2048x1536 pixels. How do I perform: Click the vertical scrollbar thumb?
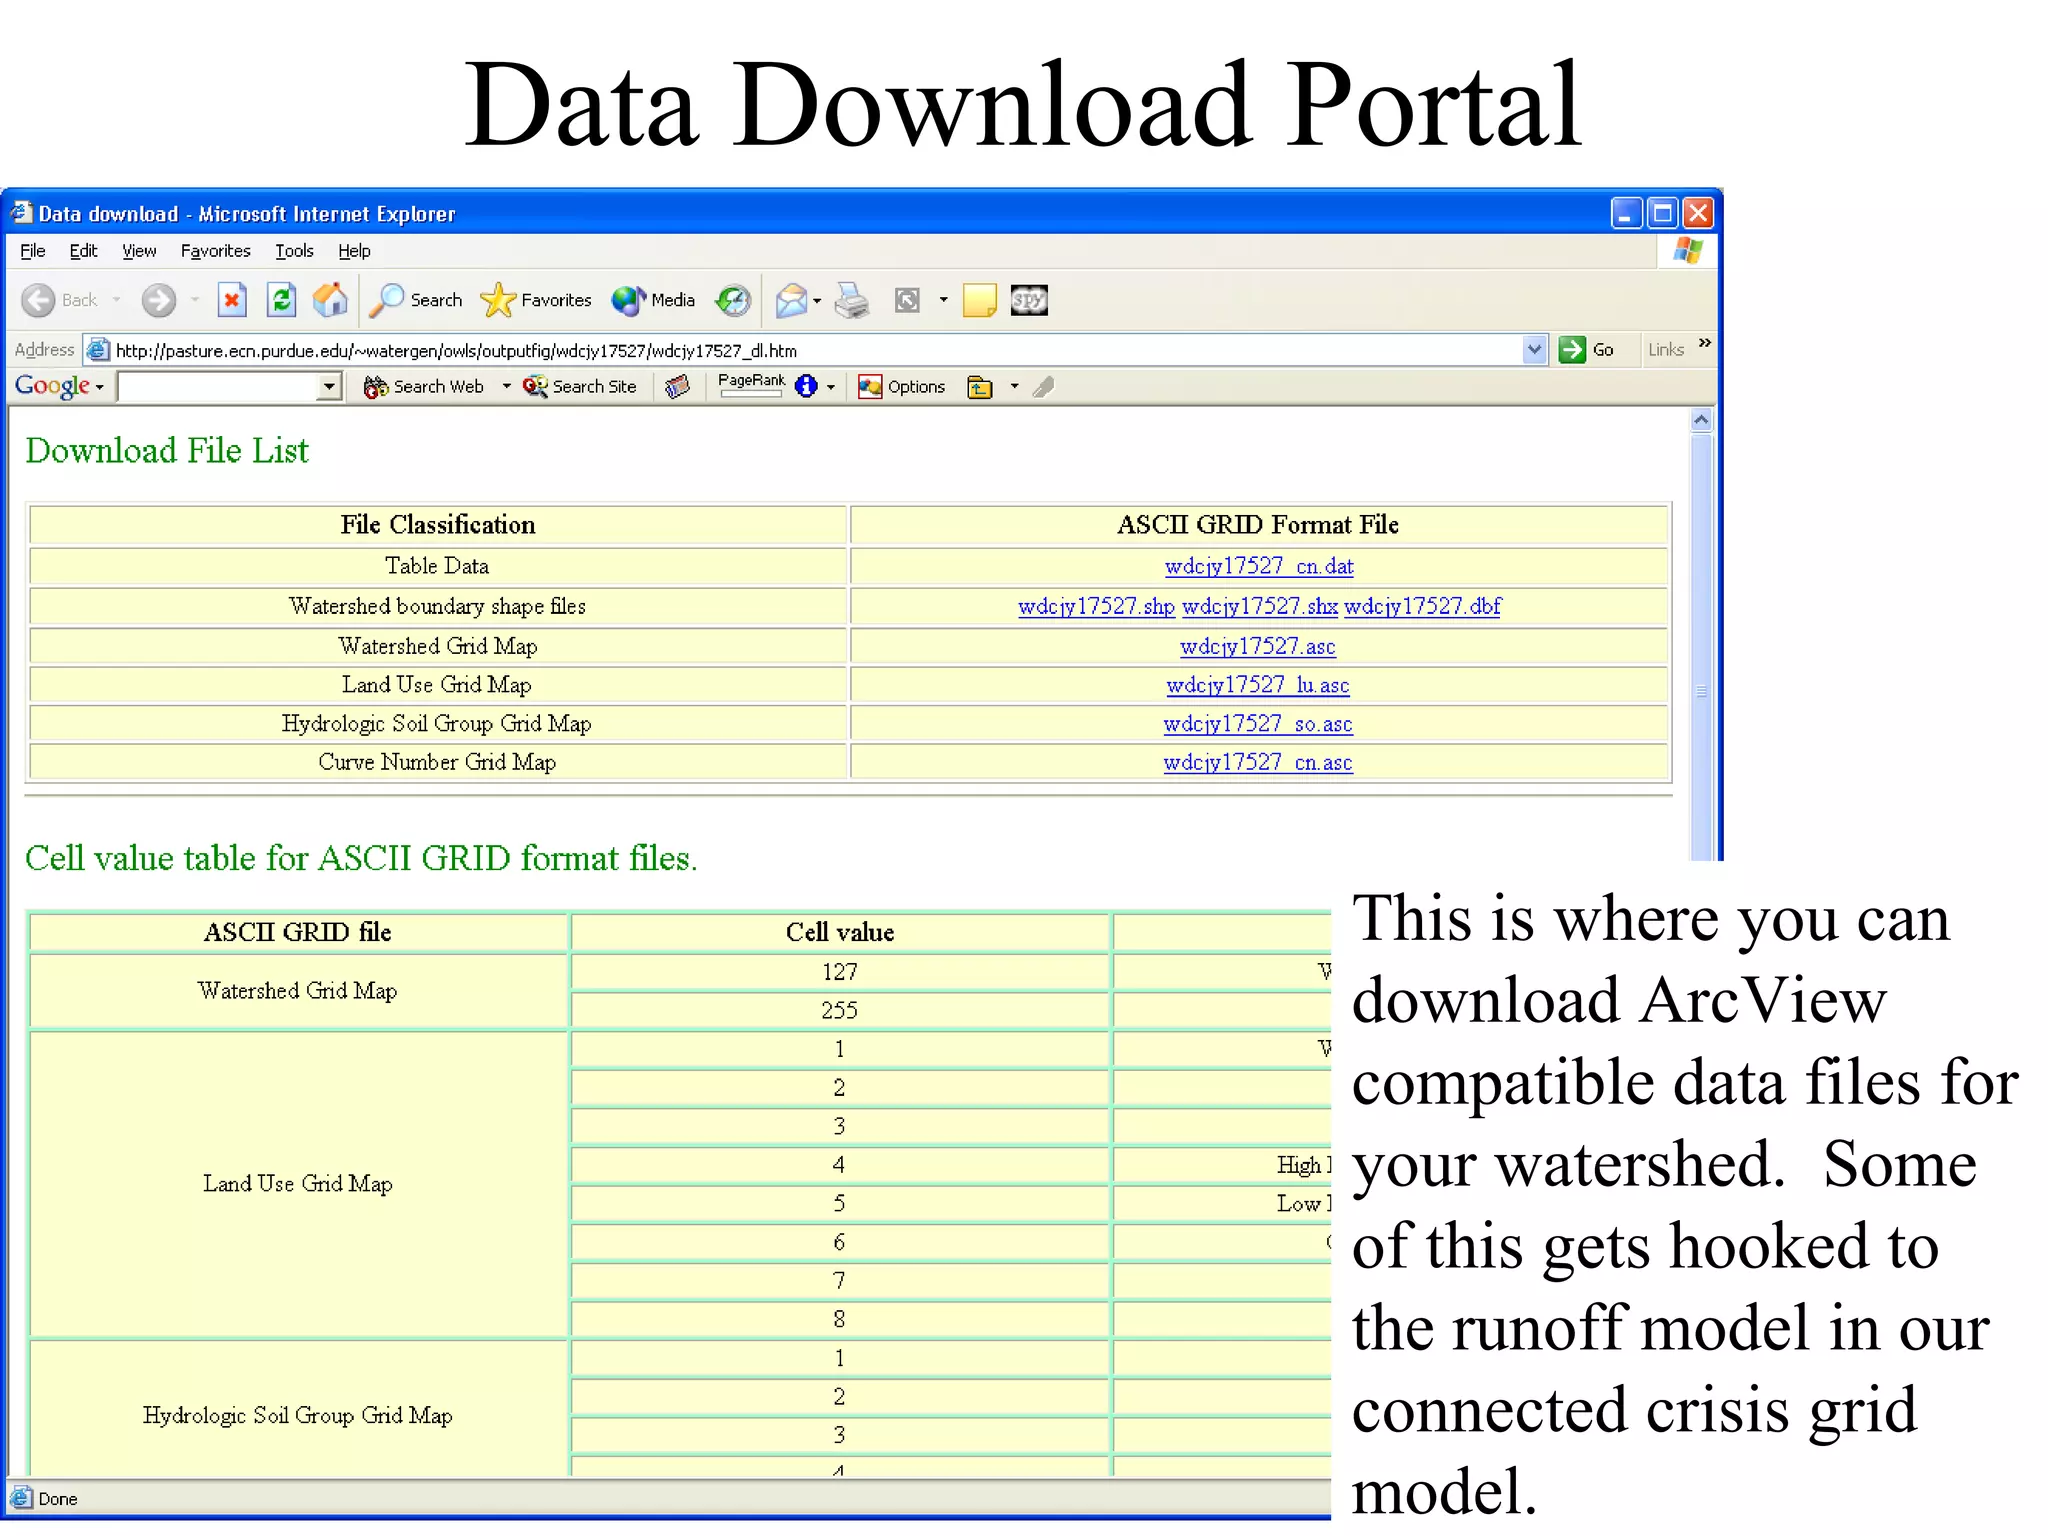1701,646
